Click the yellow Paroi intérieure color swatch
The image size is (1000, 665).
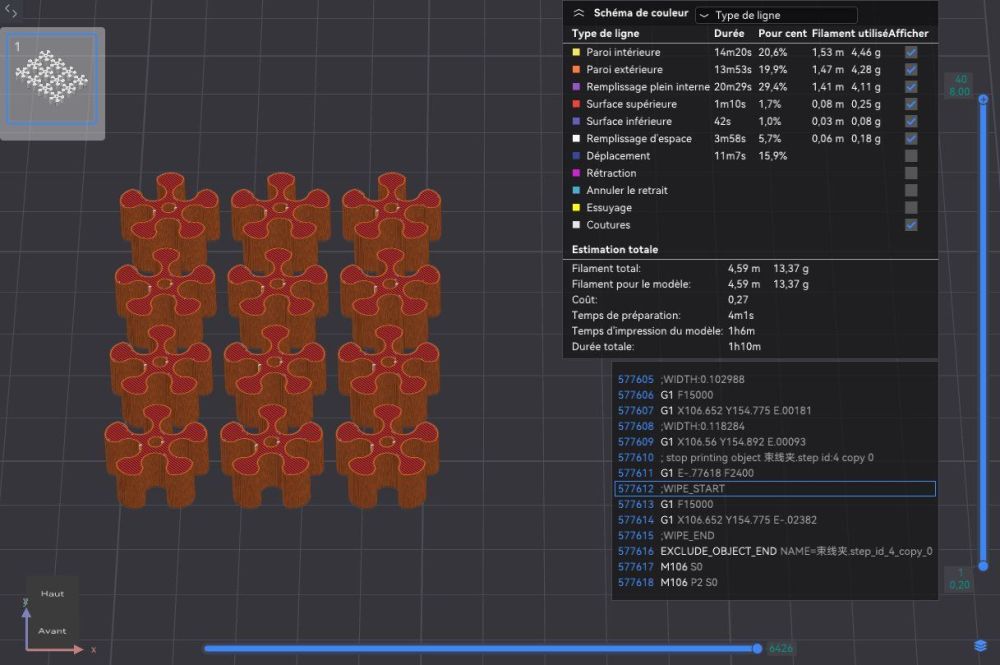(x=576, y=52)
